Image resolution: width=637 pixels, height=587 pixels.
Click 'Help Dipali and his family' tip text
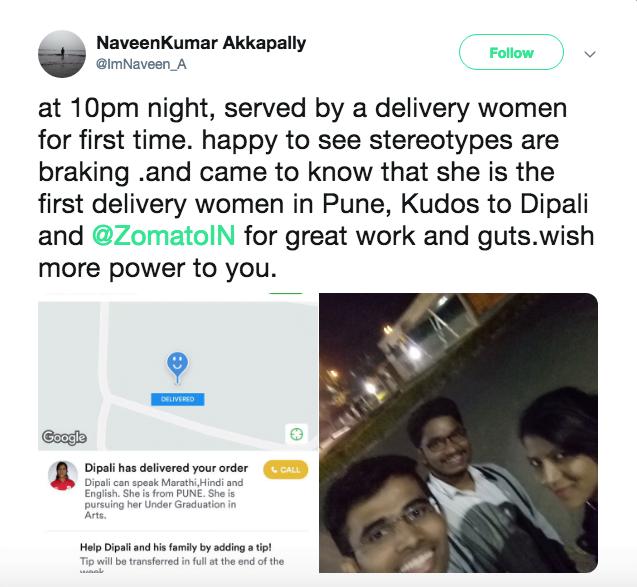click(176, 547)
